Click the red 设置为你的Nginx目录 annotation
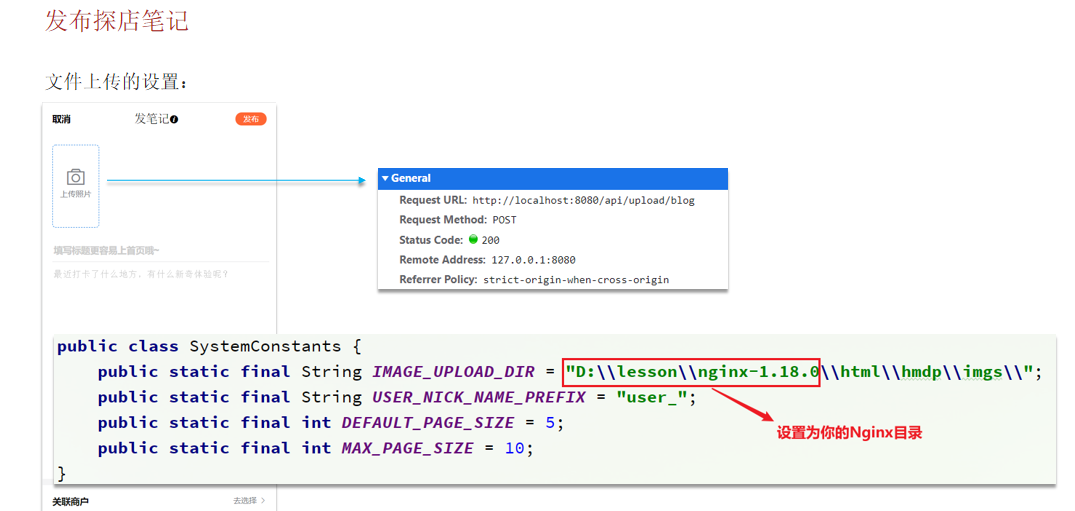Viewport: 1075px width, 511px height. click(849, 433)
